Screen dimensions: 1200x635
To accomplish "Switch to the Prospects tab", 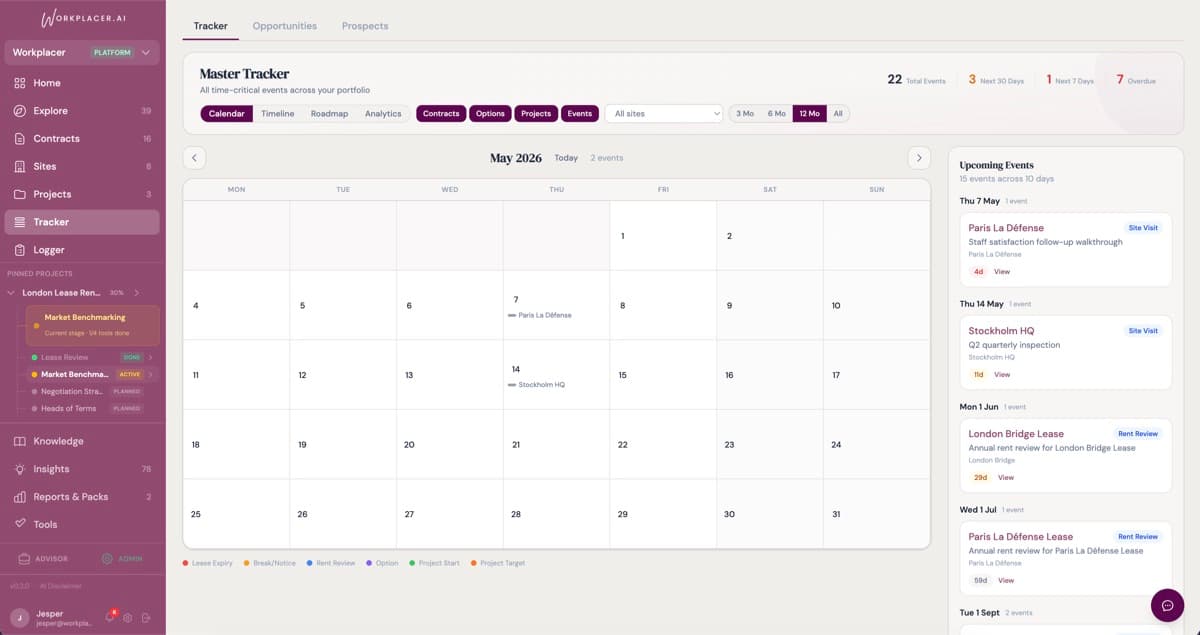I will tap(365, 26).
